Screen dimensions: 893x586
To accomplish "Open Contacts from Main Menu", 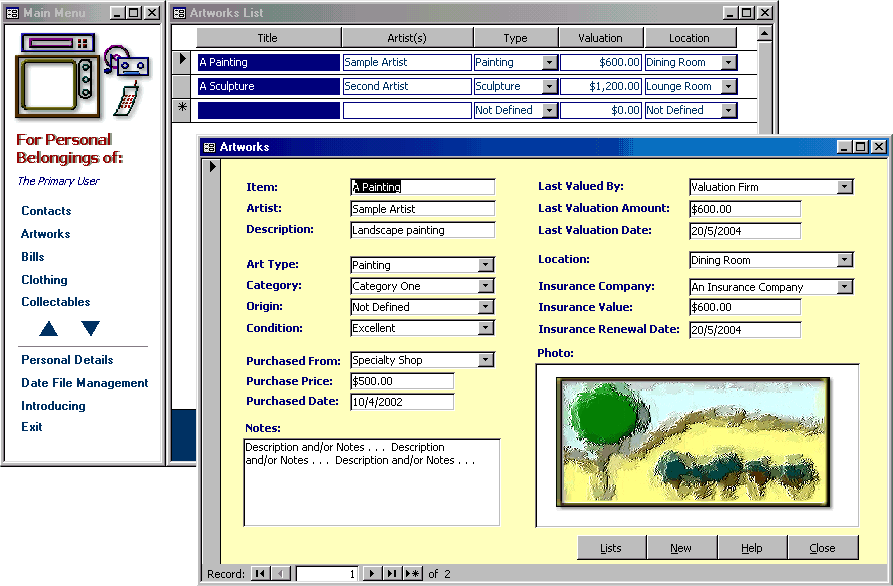I will (x=46, y=211).
